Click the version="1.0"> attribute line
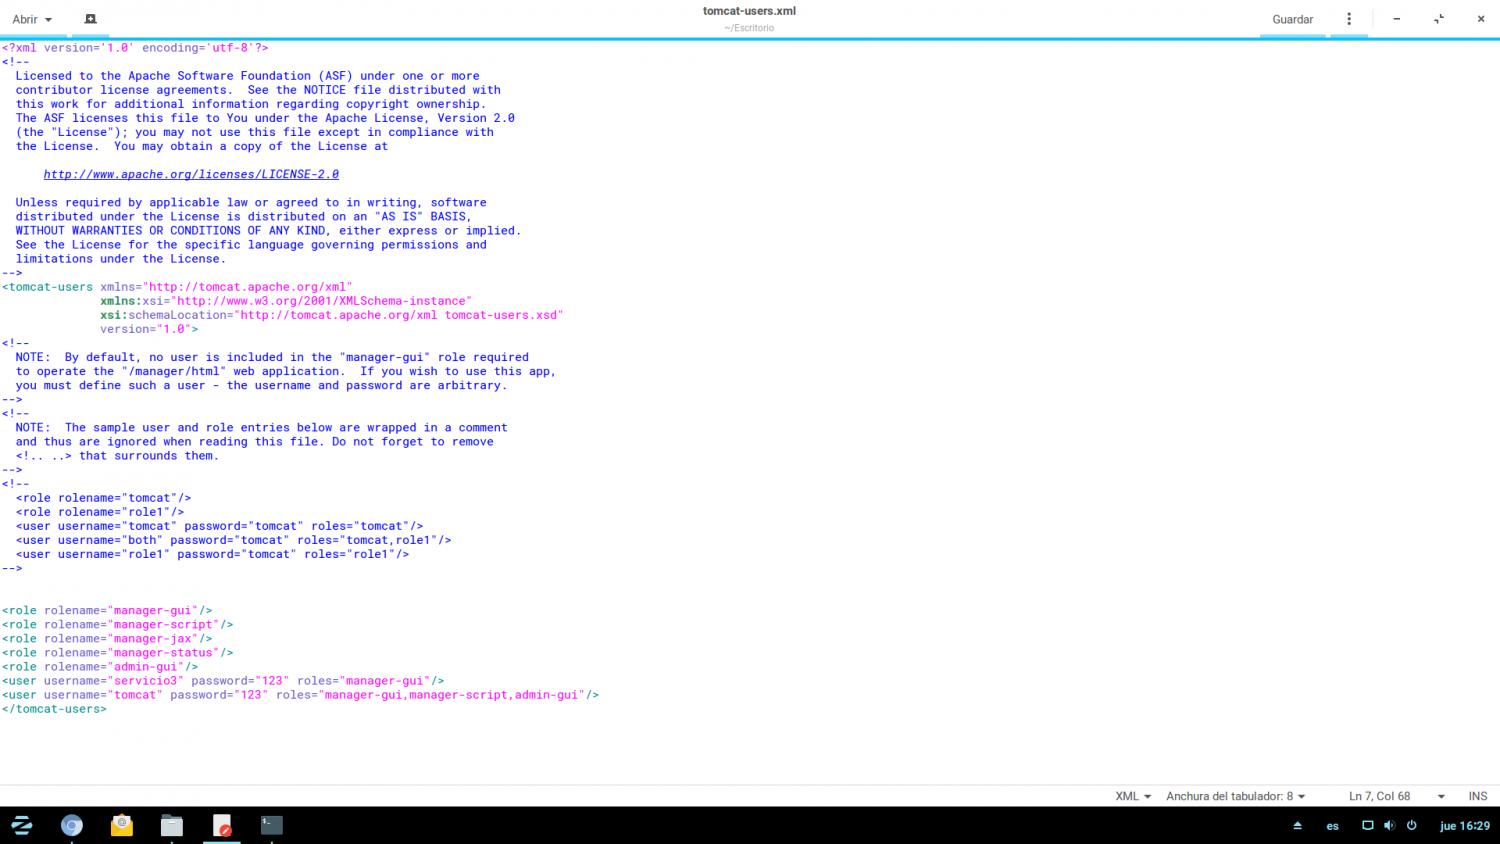The height and width of the screenshot is (844, 1500). (x=149, y=329)
